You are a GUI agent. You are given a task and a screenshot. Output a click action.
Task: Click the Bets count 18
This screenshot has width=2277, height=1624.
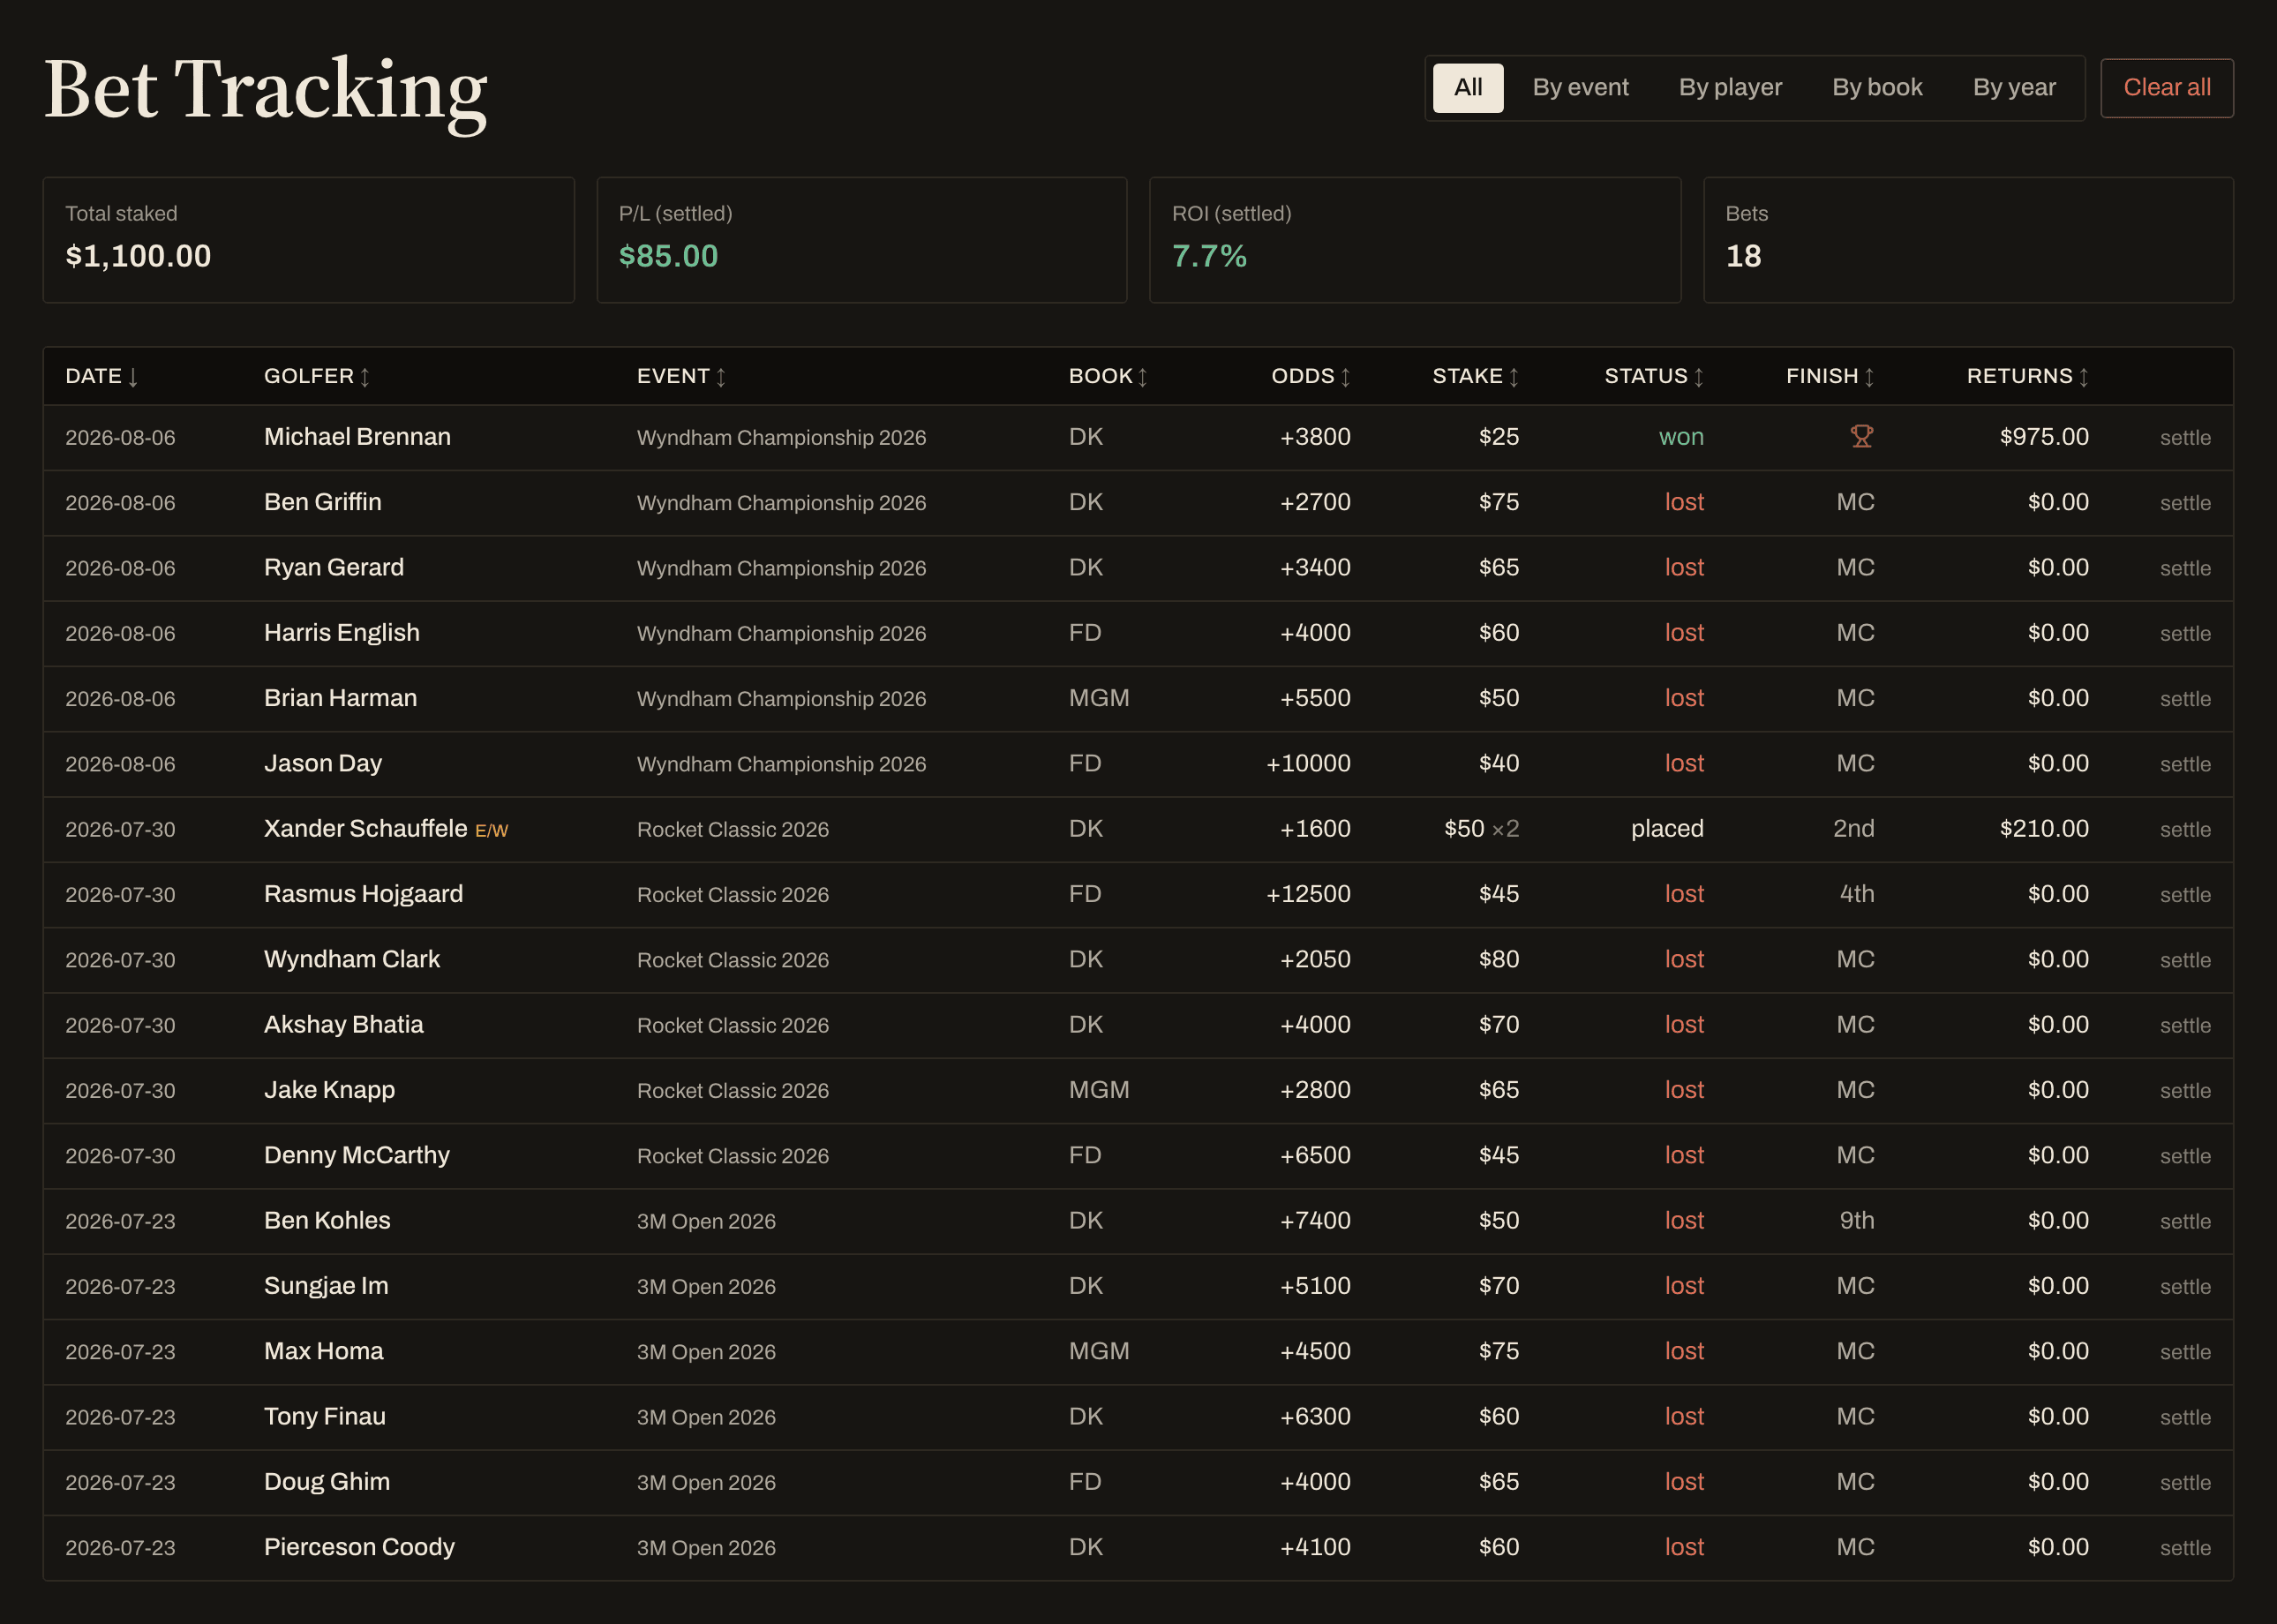[1743, 256]
